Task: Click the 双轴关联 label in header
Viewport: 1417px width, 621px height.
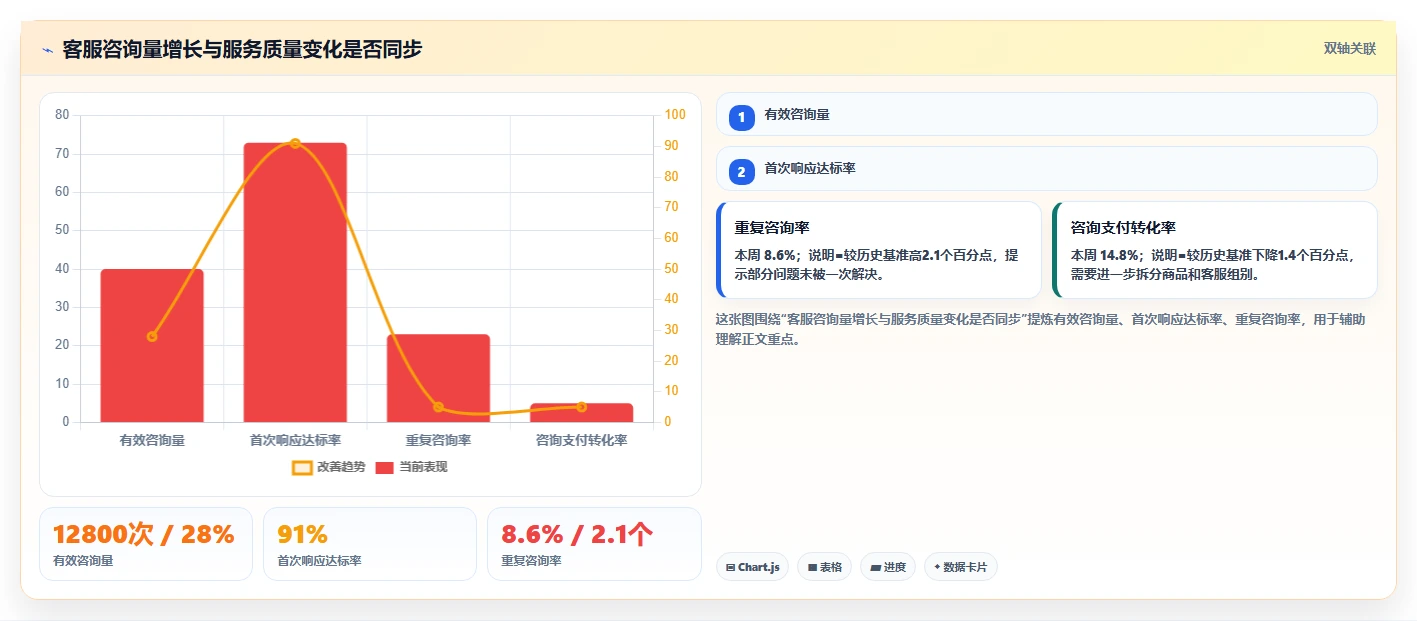Action: (x=1350, y=49)
